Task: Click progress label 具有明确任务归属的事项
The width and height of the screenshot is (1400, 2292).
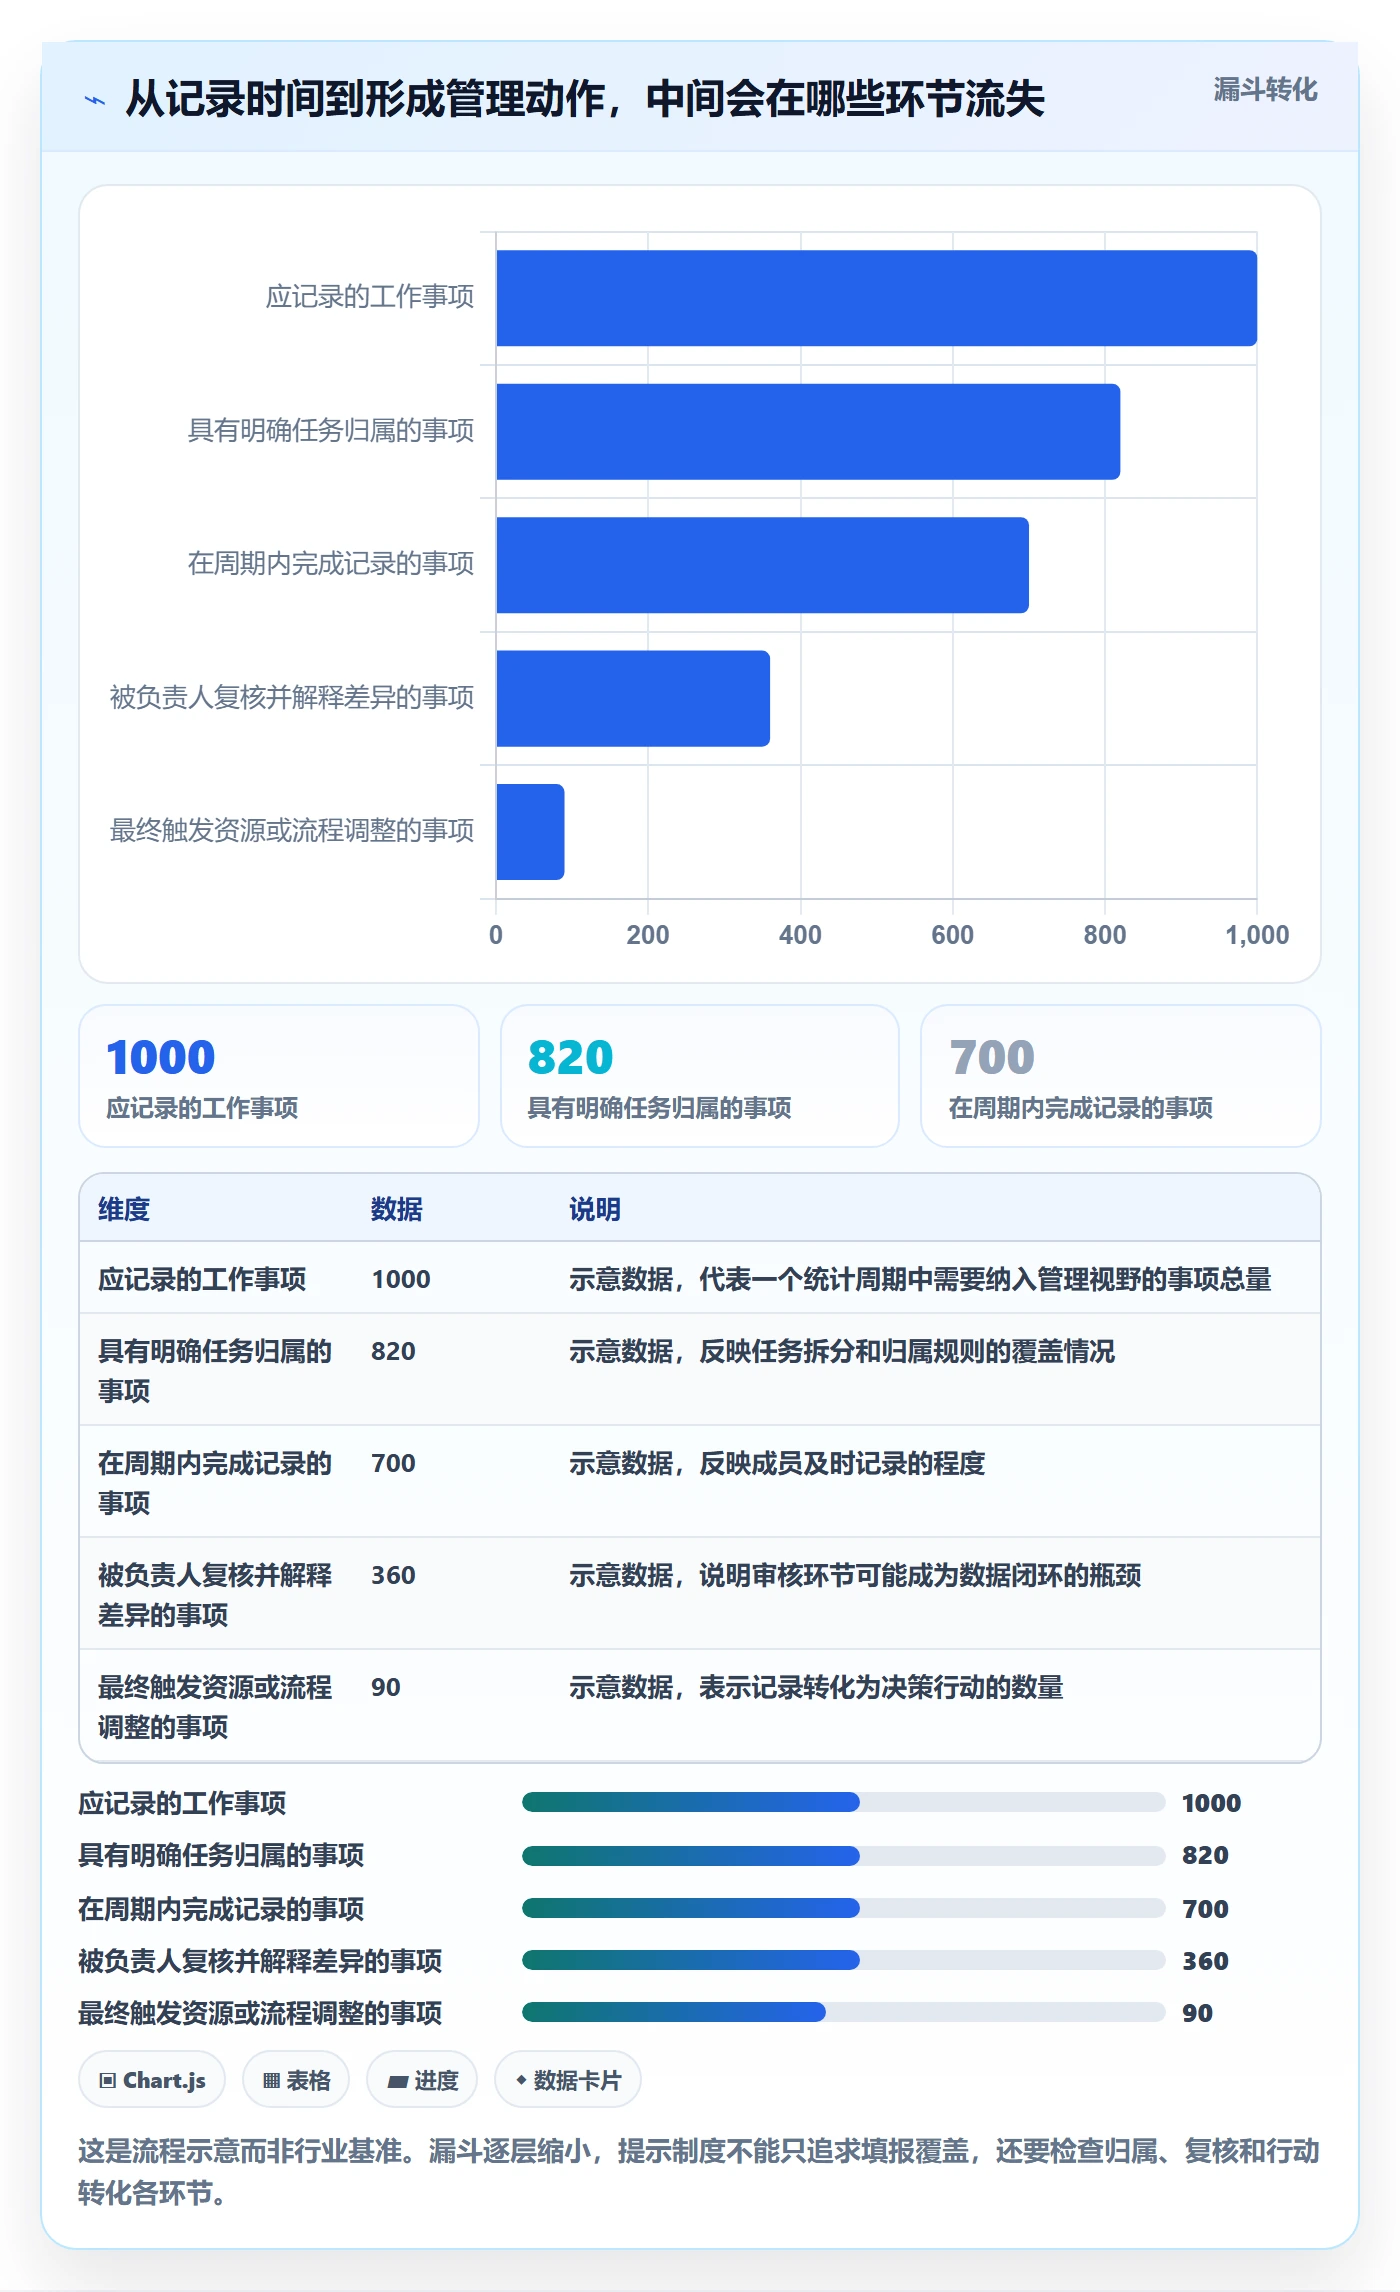Action: click(x=221, y=1855)
